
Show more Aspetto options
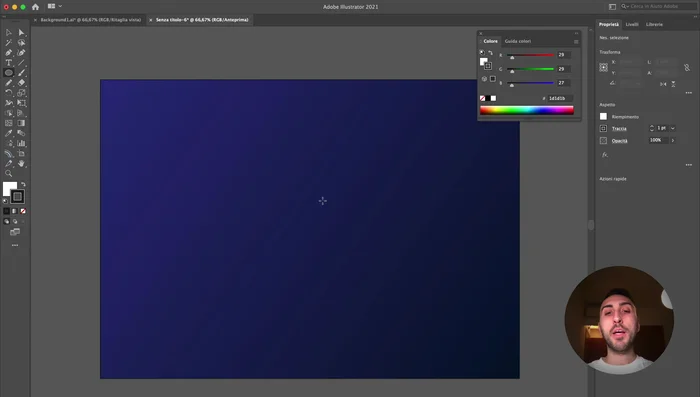click(689, 165)
